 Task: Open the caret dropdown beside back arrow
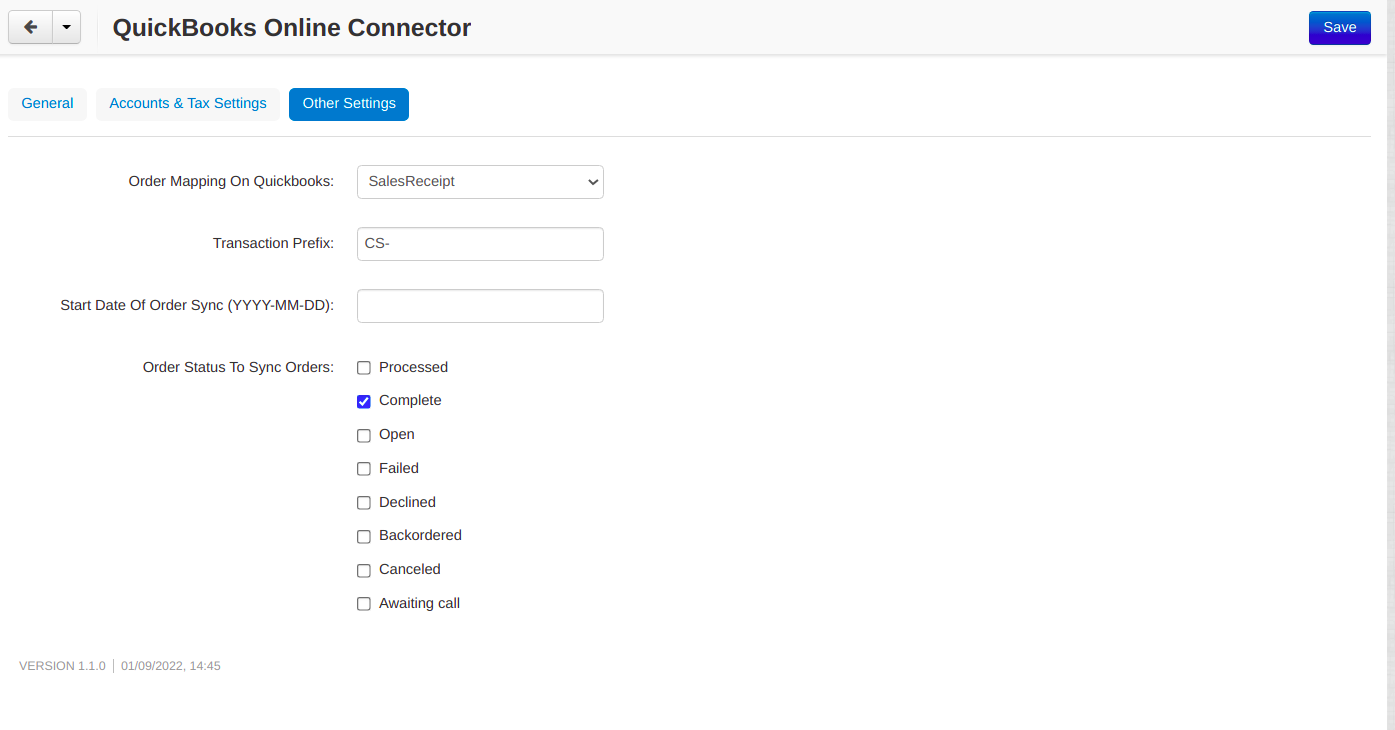(x=66, y=28)
